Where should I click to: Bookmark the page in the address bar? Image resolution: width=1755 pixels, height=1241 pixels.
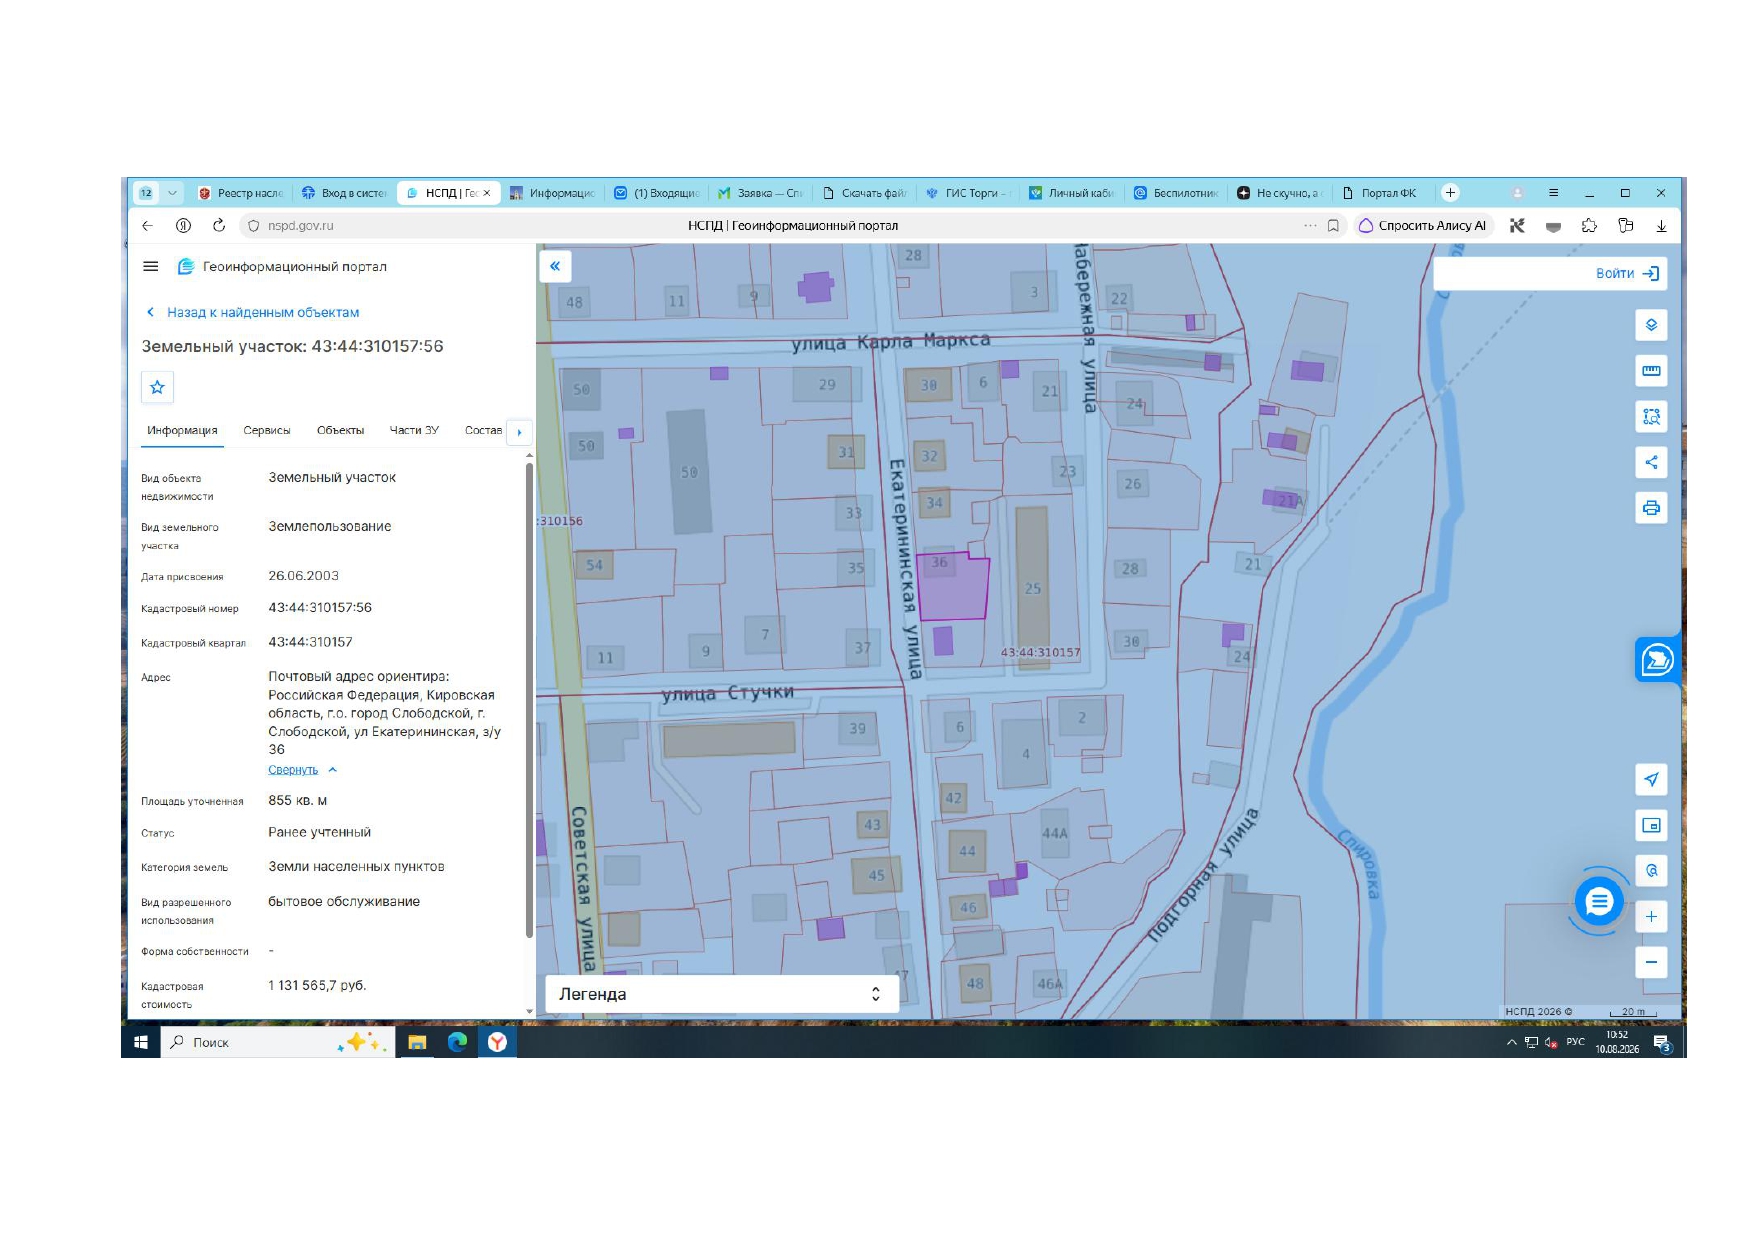[x=1333, y=226]
